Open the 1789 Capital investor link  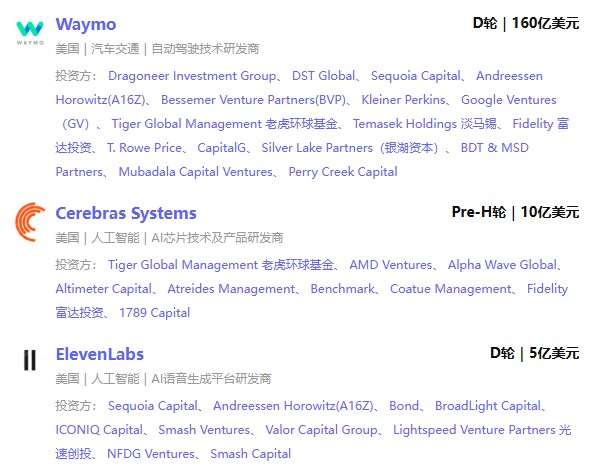(x=155, y=313)
